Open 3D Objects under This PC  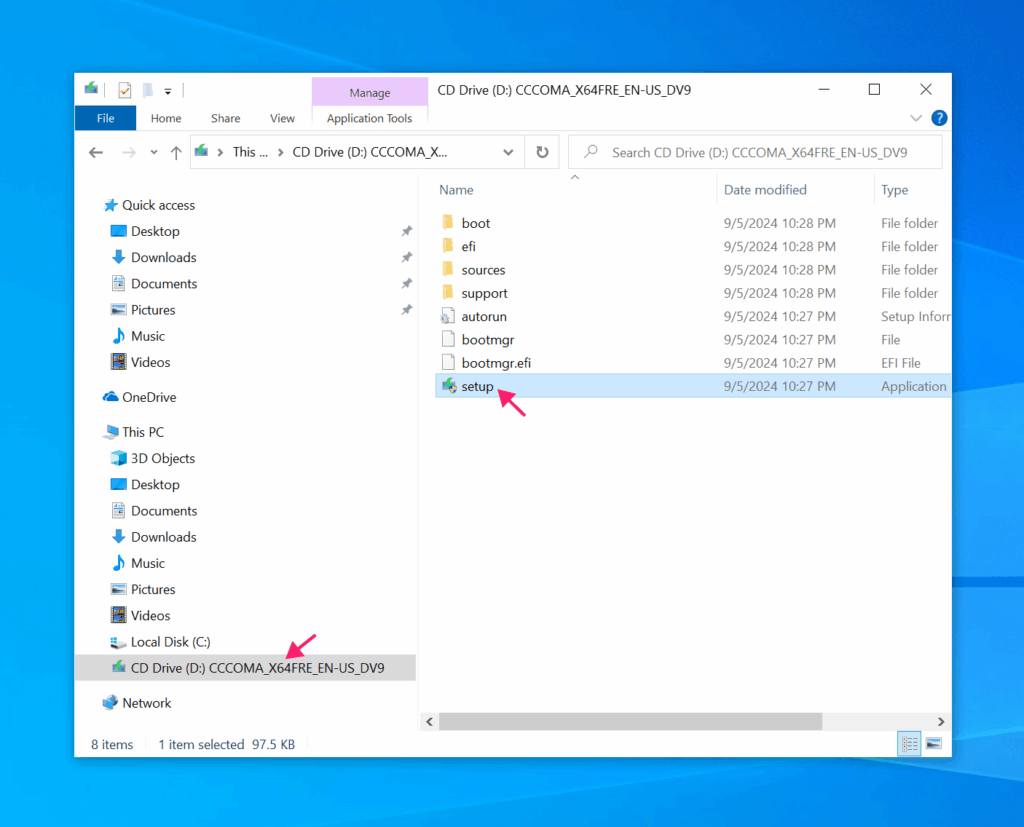pyautogui.click(x=163, y=459)
